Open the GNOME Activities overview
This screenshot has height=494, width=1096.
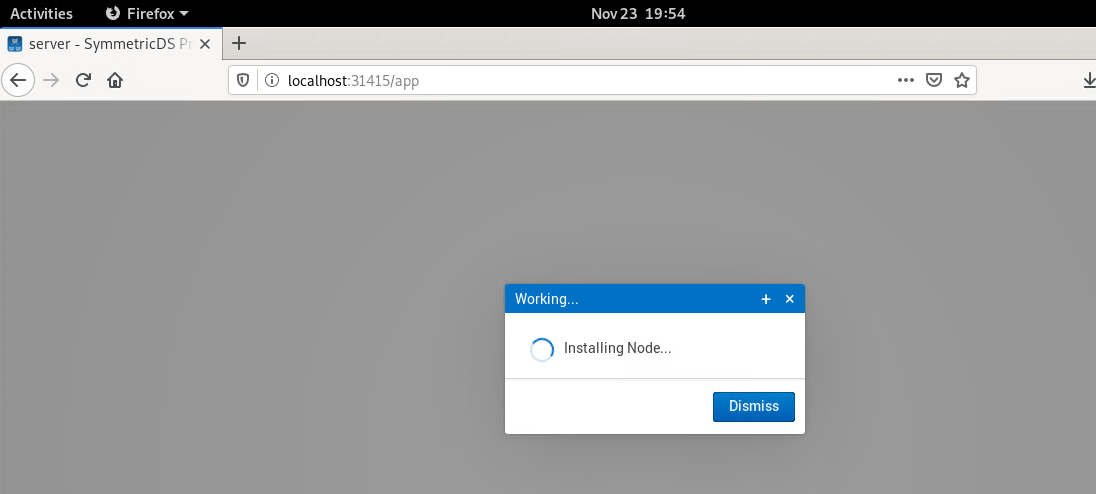41,13
